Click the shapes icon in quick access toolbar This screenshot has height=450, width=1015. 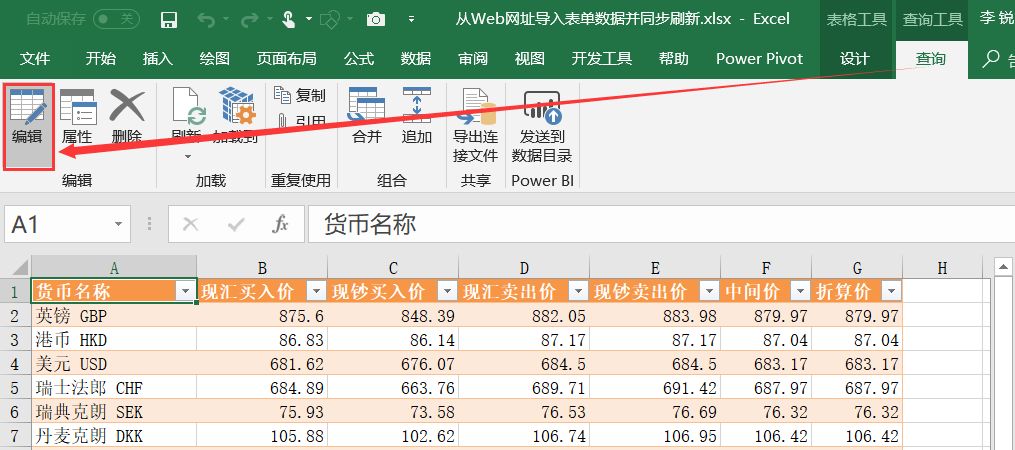coord(331,19)
